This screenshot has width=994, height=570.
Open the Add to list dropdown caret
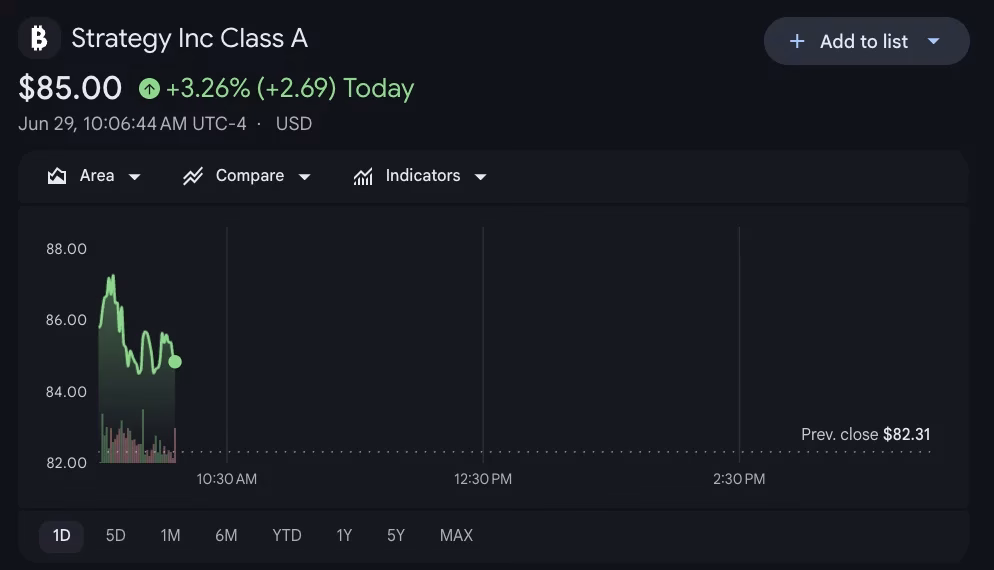tap(933, 41)
